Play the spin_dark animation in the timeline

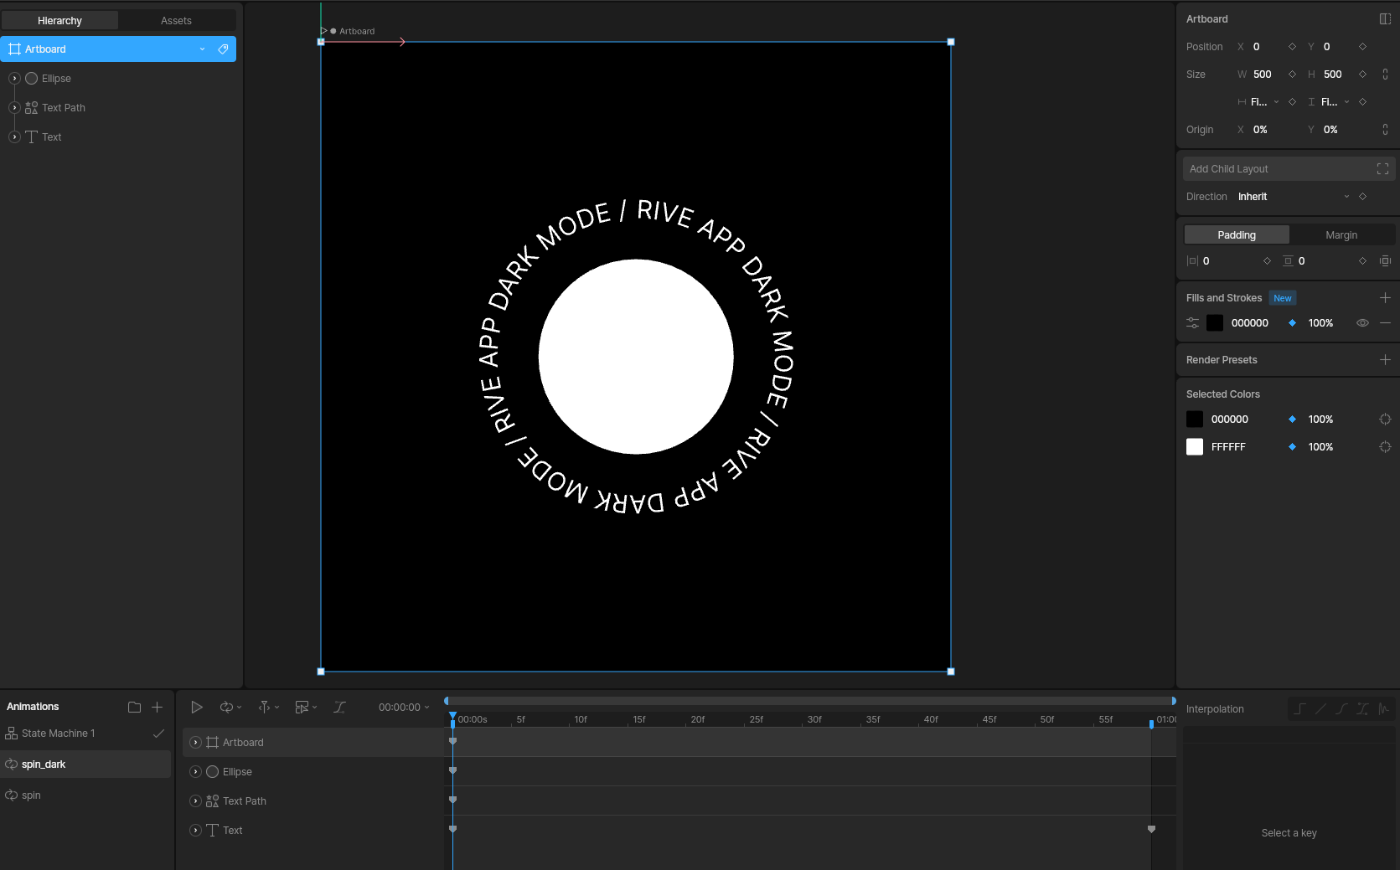(197, 707)
